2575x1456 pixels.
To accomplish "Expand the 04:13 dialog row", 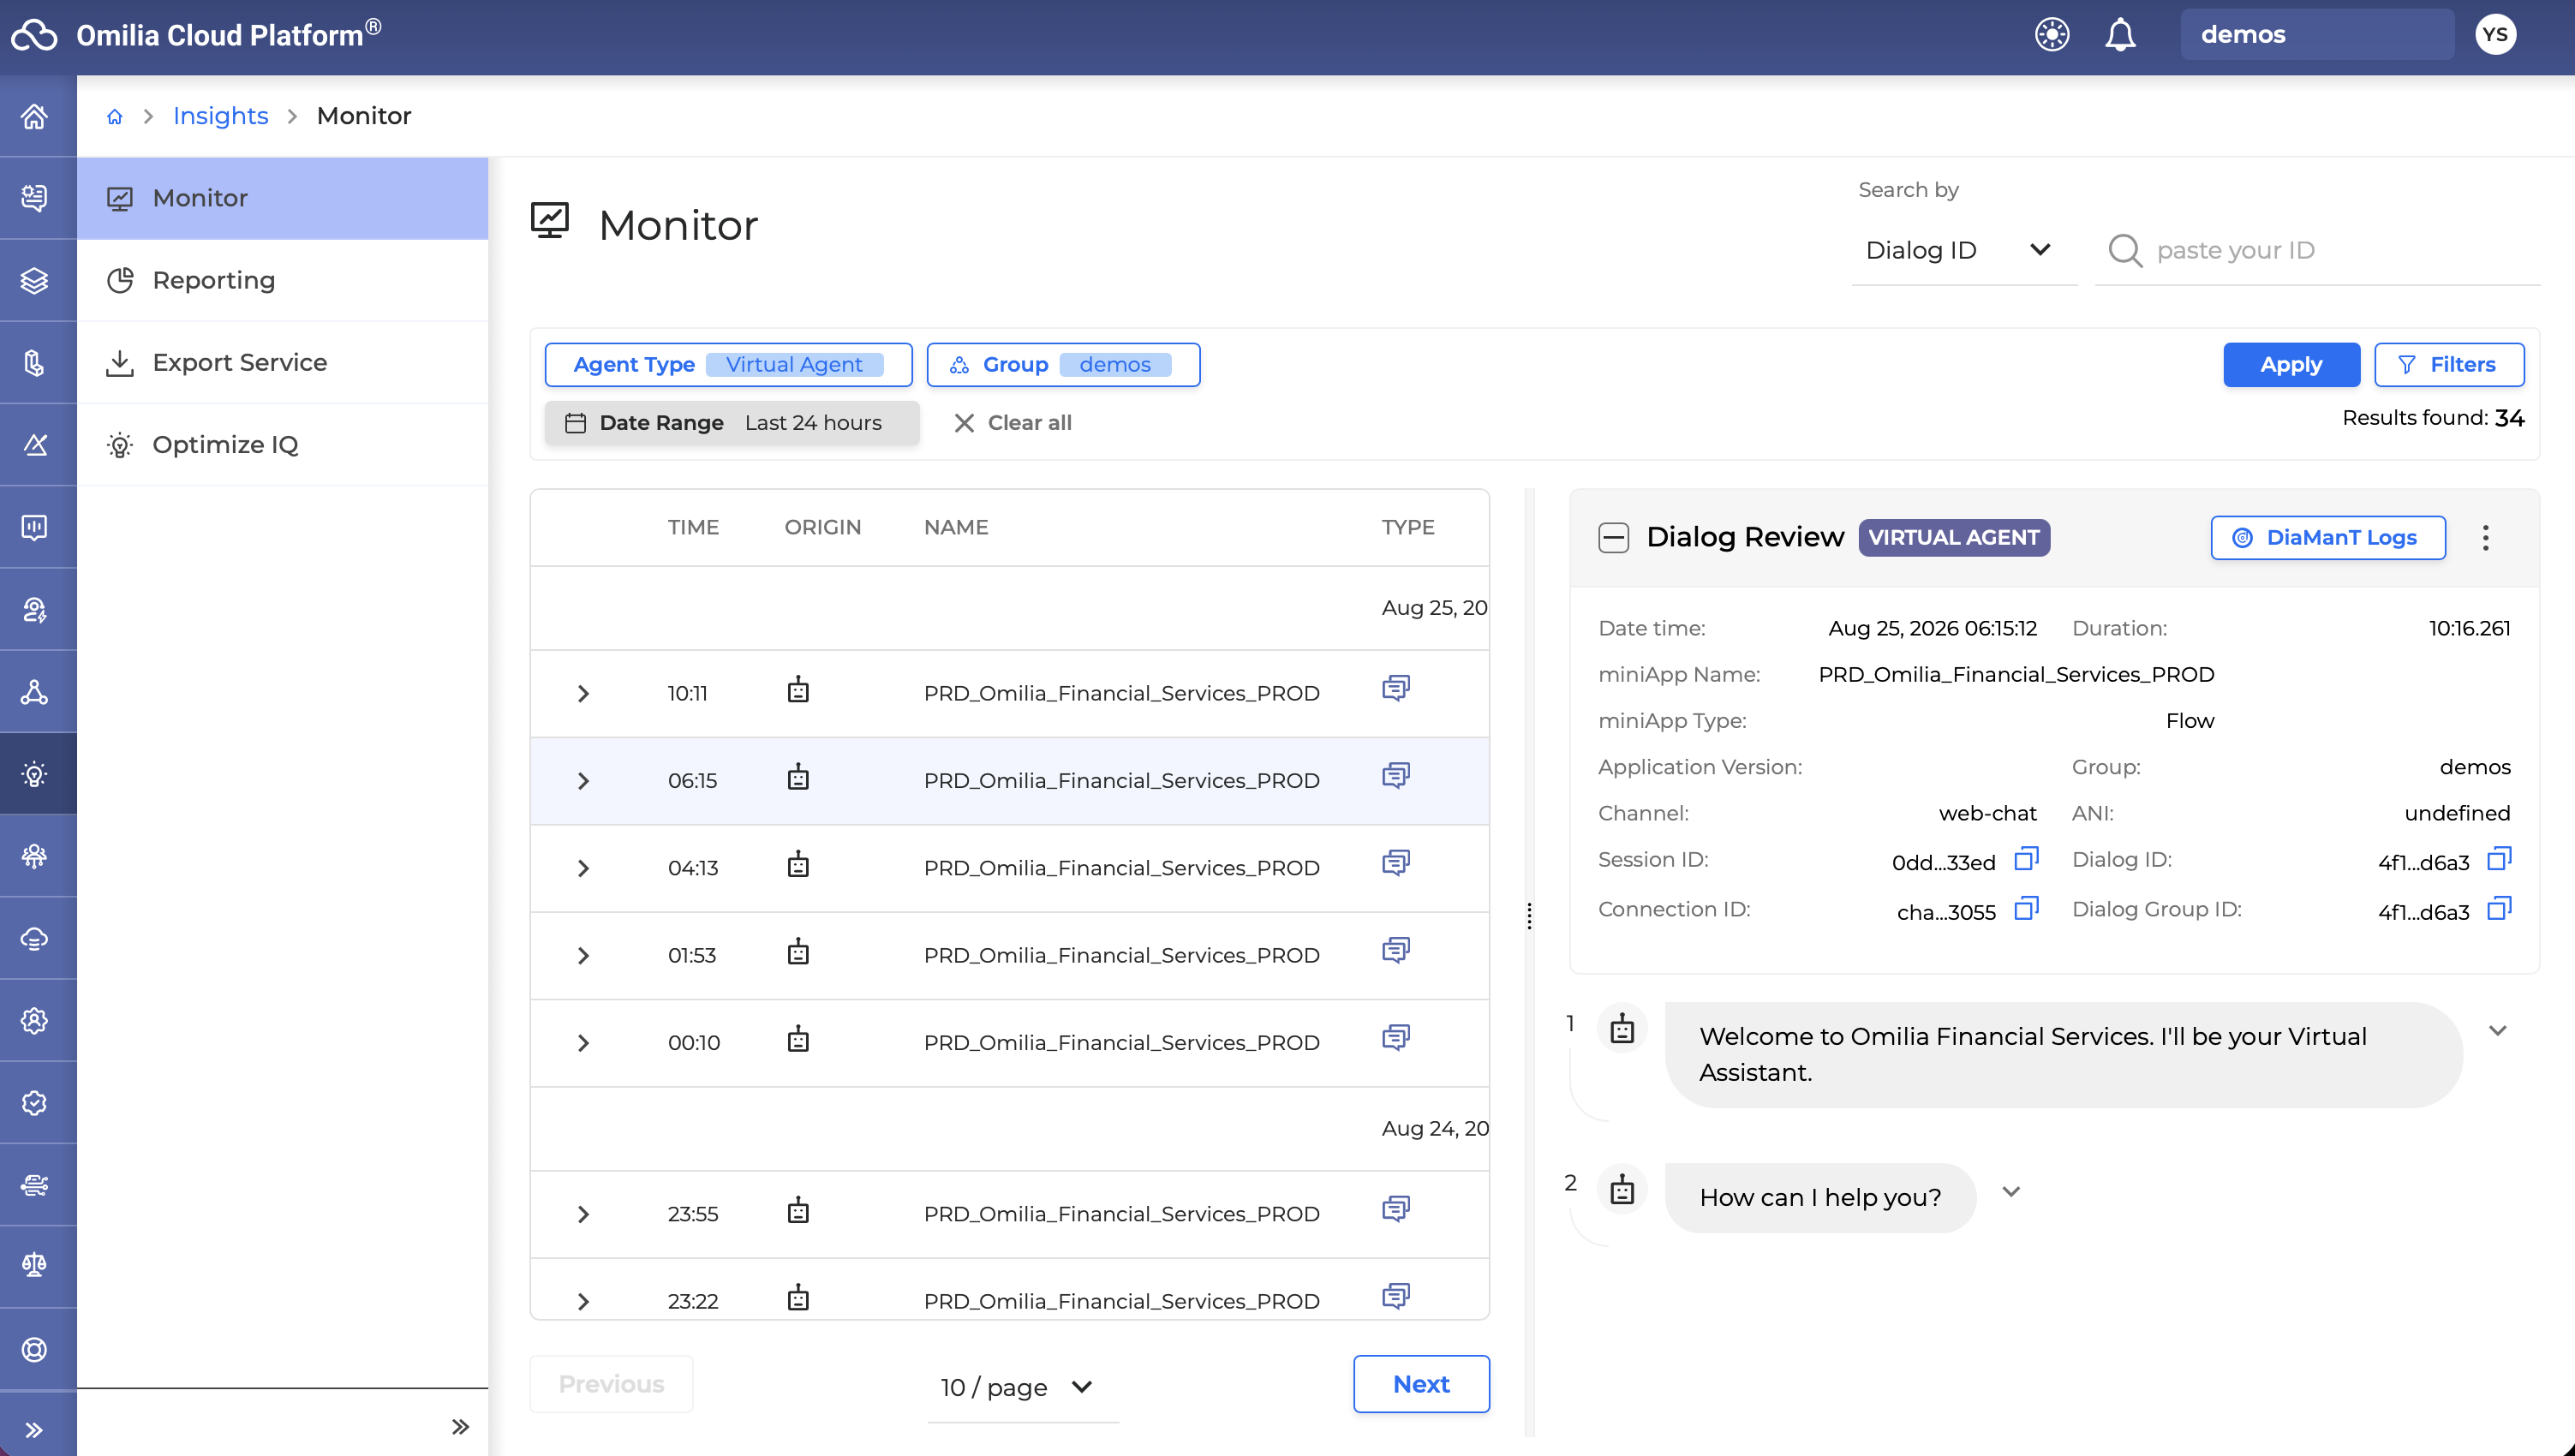I will (x=583, y=868).
